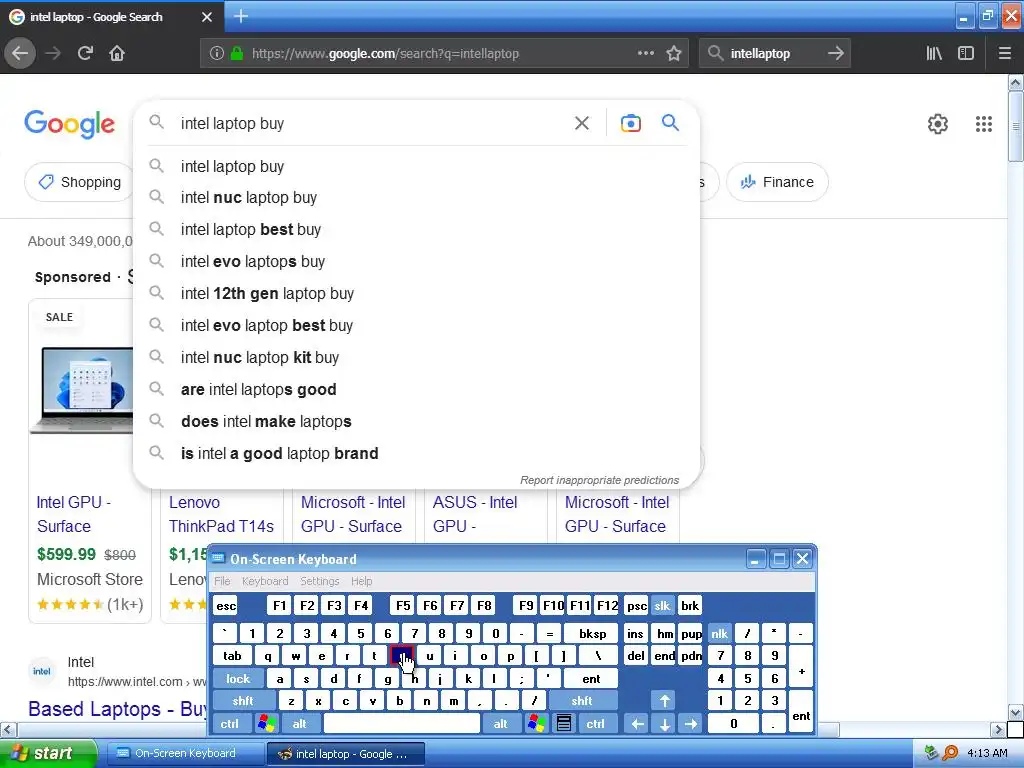Viewport: 1024px width, 768px height.
Task: Click the Google logo
Action: coord(70,124)
